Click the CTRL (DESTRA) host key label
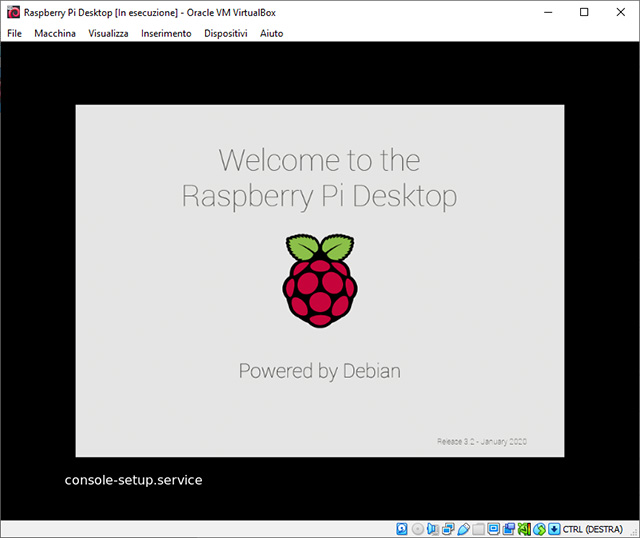This screenshot has height=538, width=640. tap(593, 528)
